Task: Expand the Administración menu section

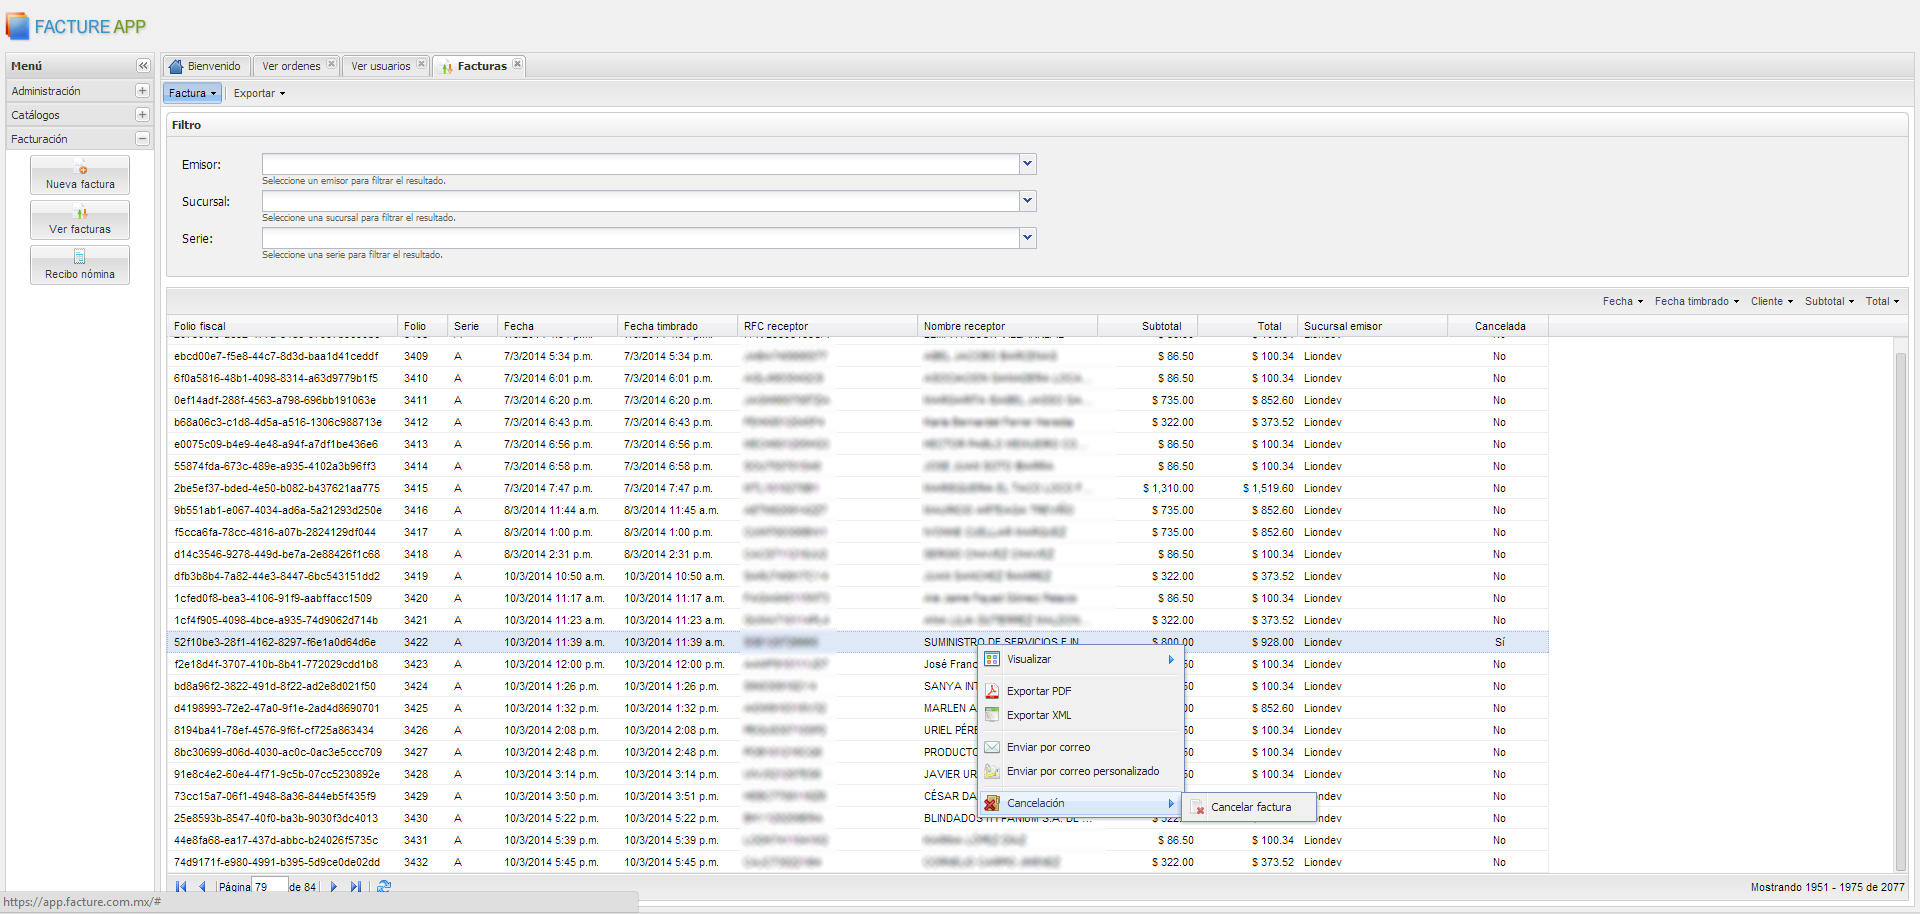Action: pyautogui.click(x=142, y=91)
